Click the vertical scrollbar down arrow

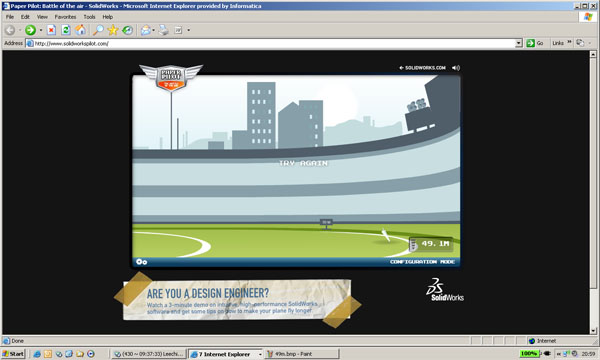point(593,331)
